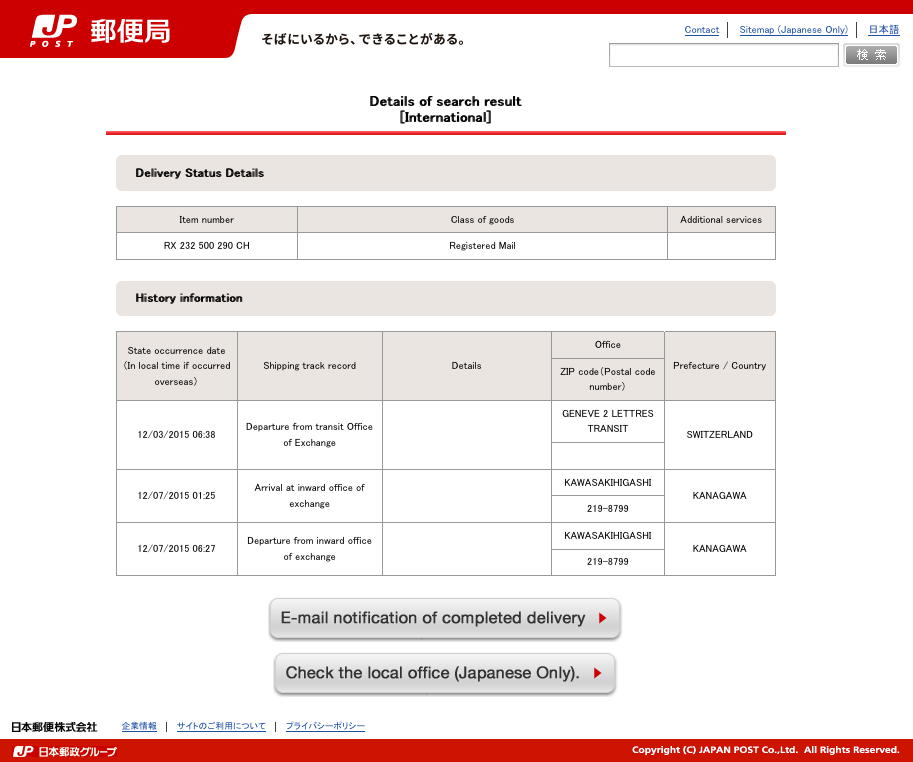
Task: Click the Office column header
Action: pyautogui.click(x=607, y=345)
